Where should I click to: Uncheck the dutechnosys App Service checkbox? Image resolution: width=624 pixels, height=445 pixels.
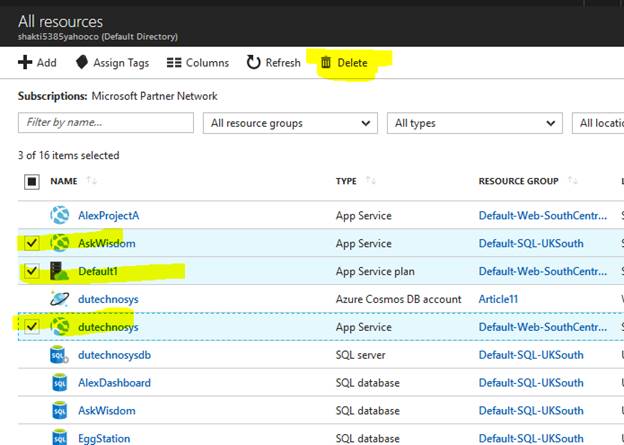pyautogui.click(x=32, y=327)
